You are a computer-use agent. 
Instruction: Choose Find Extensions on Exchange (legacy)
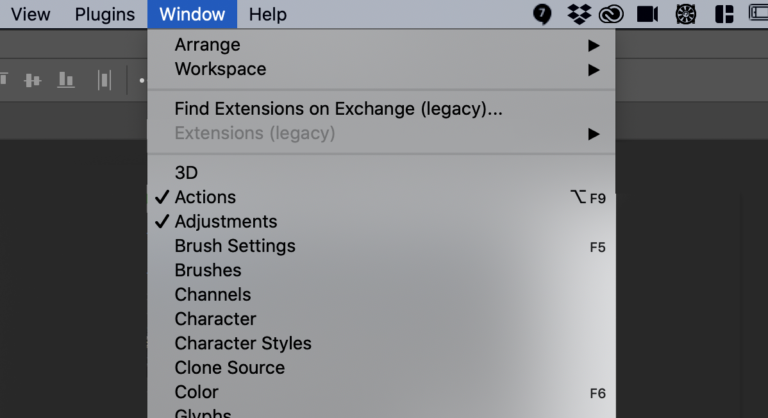coord(338,109)
